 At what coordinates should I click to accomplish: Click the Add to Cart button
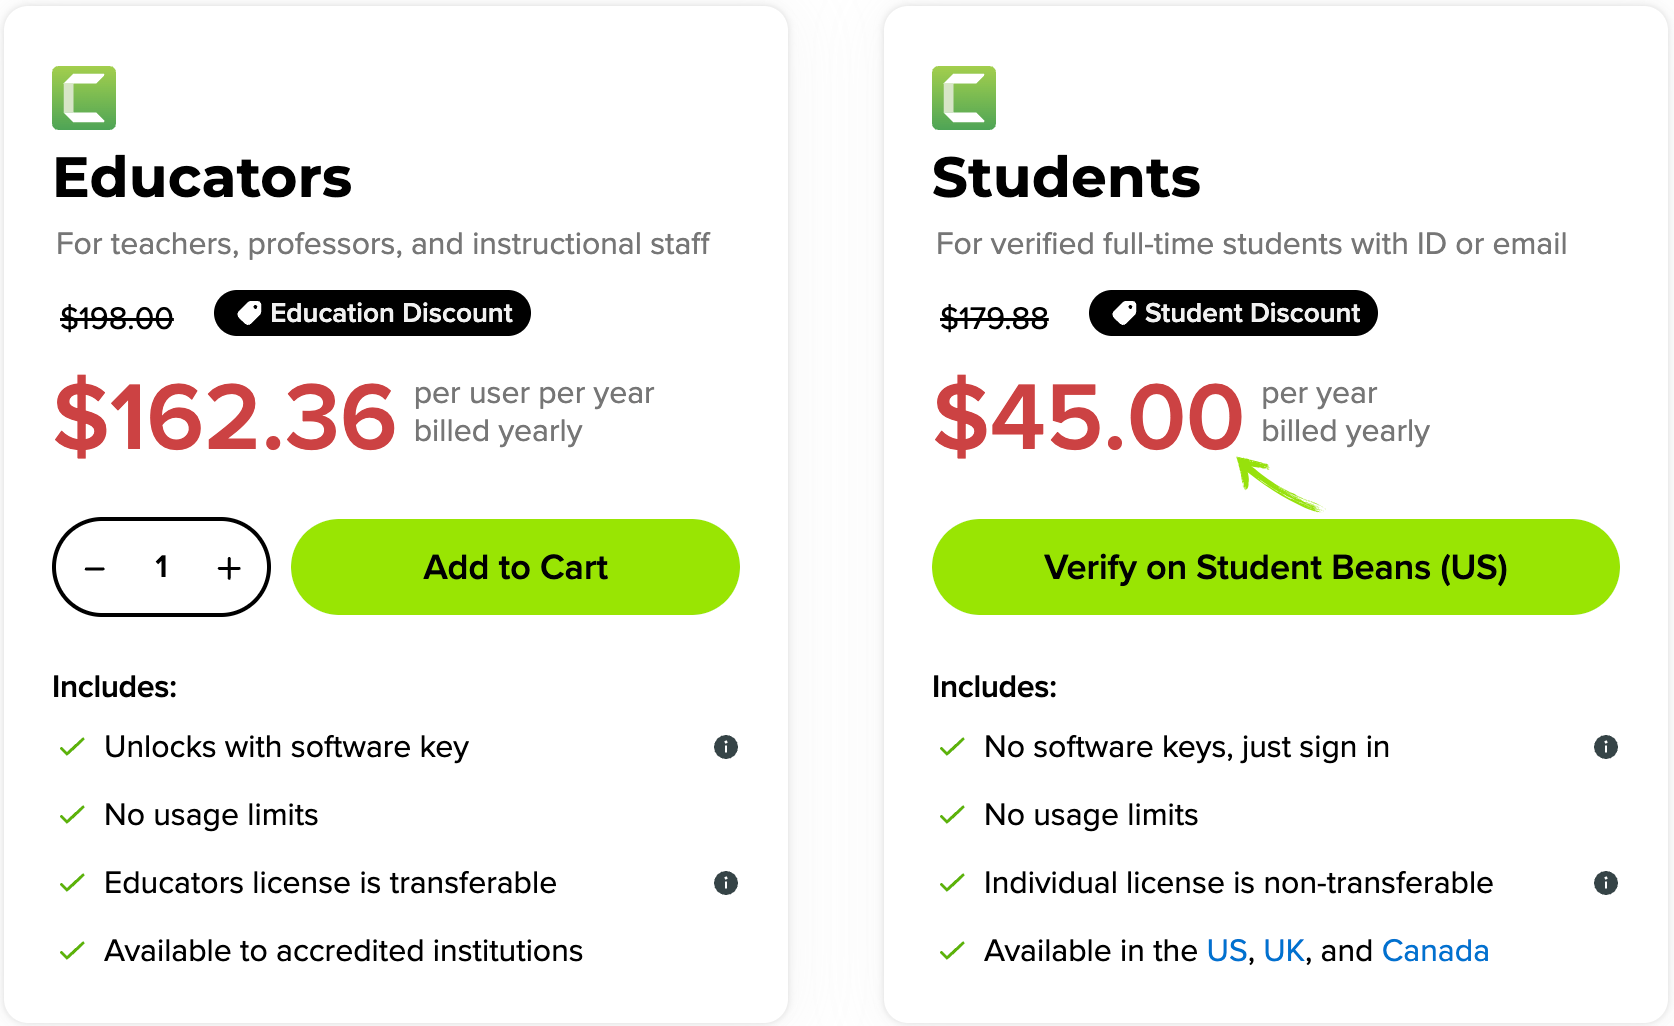tap(515, 567)
